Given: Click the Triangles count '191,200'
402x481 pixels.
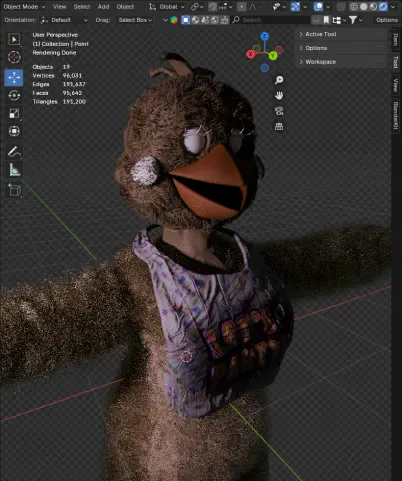Looking at the screenshot, I should coord(74,102).
